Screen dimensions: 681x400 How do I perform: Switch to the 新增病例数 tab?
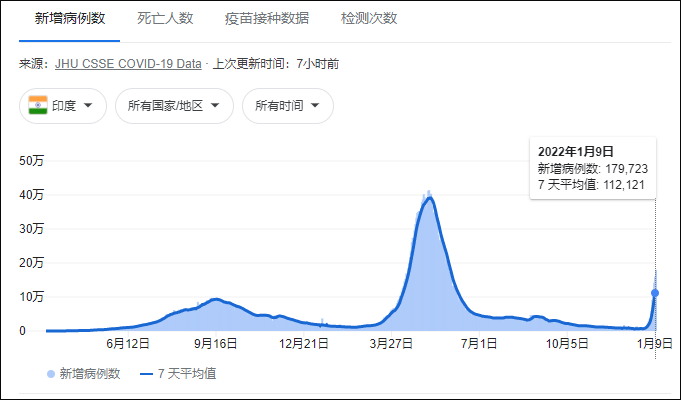[x=70, y=18]
